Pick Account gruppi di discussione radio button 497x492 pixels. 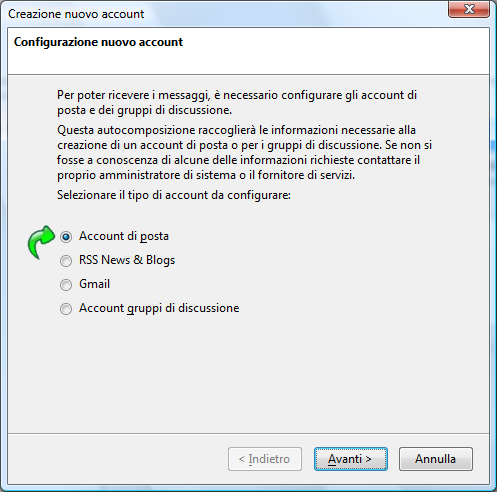click(x=66, y=309)
